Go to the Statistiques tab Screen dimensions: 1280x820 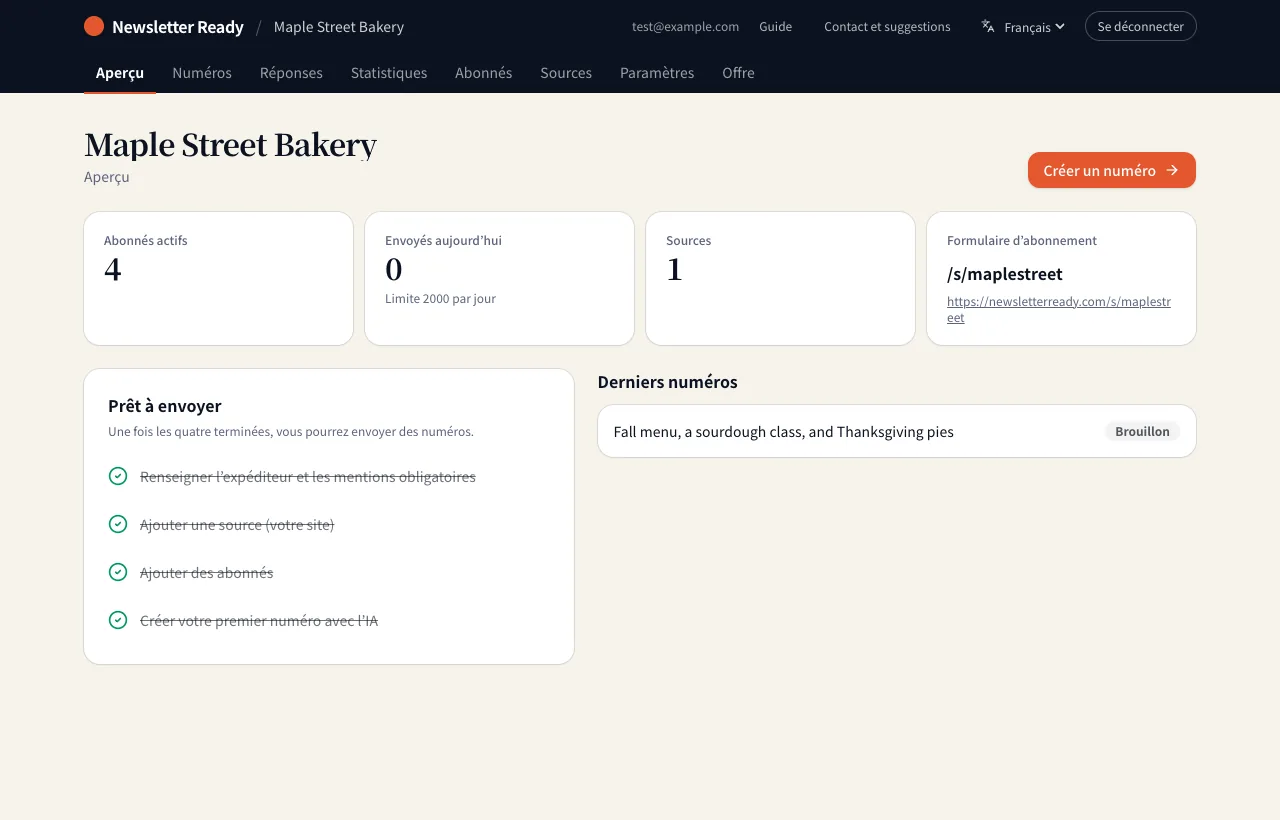click(x=389, y=73)
